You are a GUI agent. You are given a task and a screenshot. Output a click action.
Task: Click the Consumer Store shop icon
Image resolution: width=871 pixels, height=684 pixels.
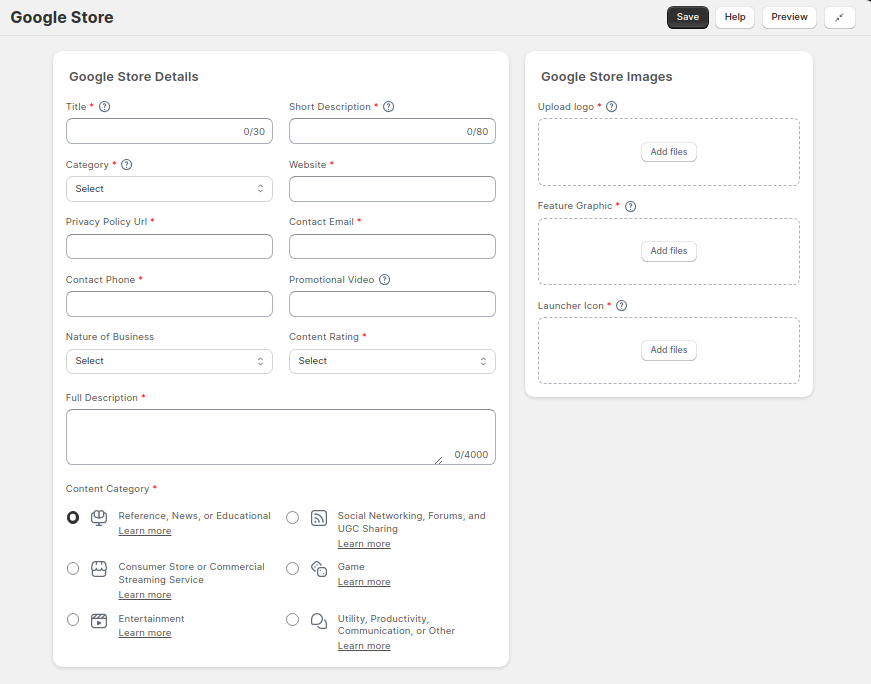coord(99,569)
